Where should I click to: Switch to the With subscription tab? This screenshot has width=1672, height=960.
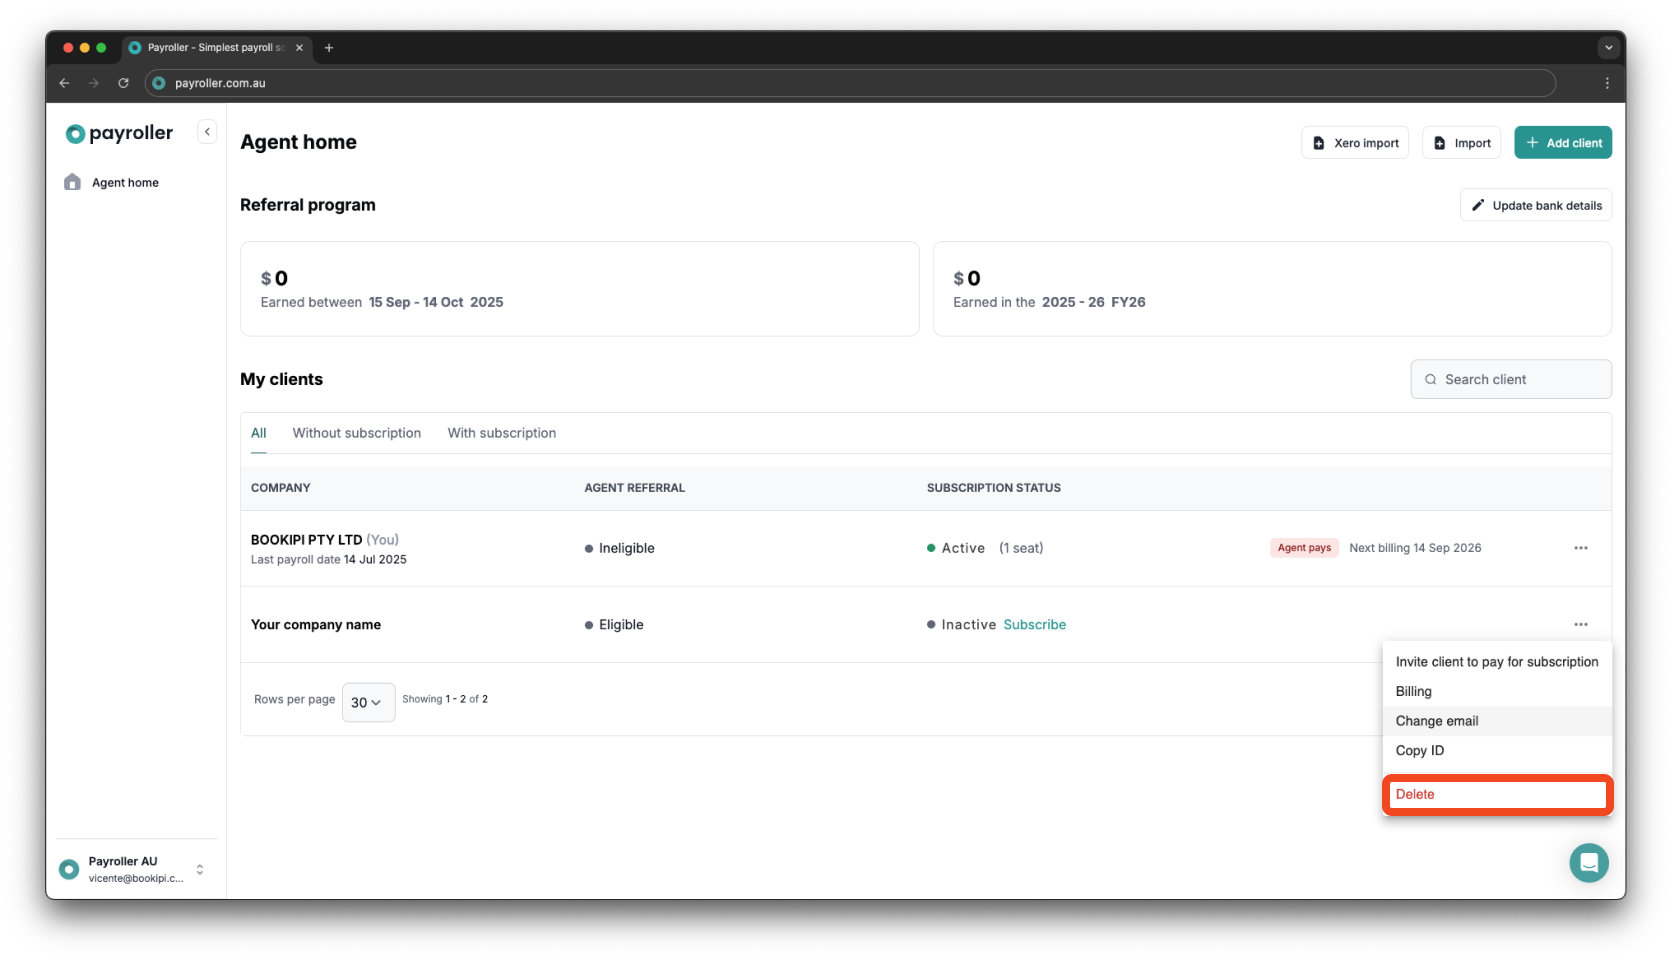point(502,433)
